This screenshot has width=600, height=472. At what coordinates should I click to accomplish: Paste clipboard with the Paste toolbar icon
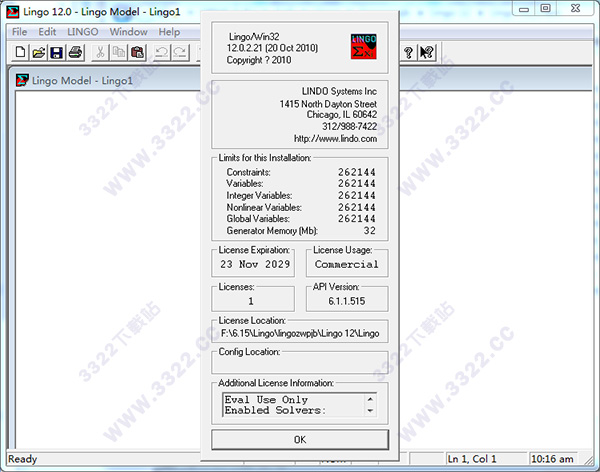coord(137,52)
